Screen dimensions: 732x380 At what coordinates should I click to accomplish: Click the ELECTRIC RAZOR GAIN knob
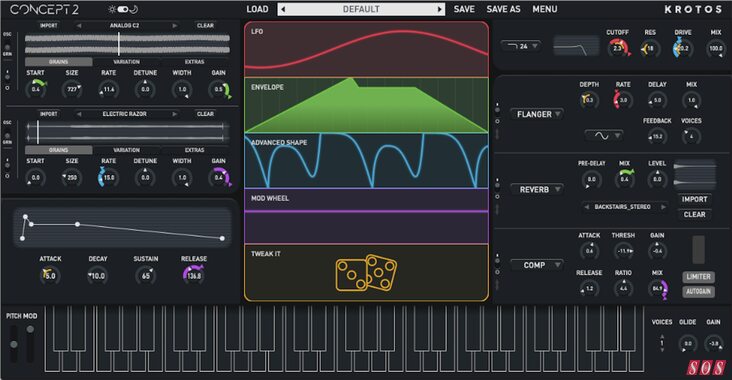click(x=219, y=177)
